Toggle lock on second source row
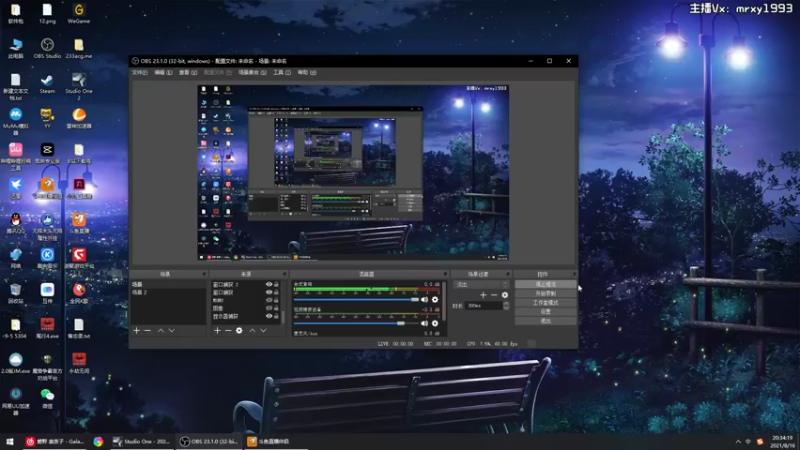 pos(277,292)
